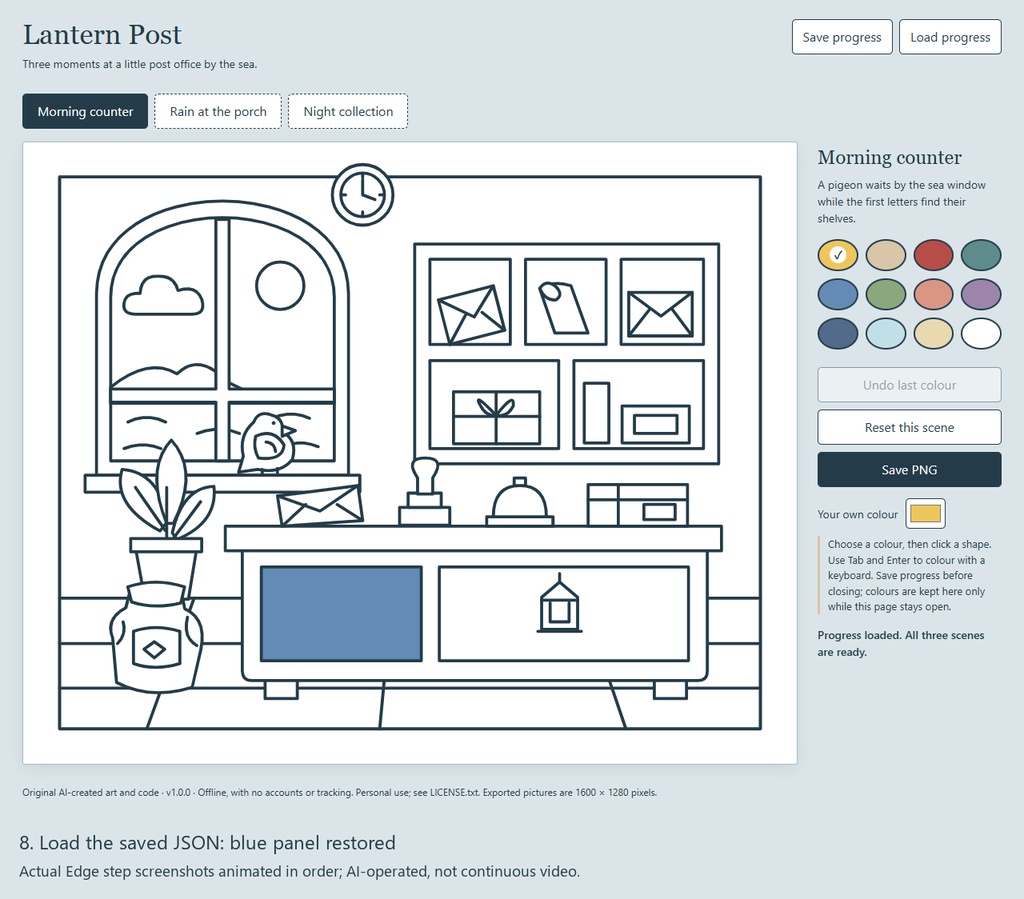1024x899 pixels.
Task: Colour the counter top slab
Action: click(473, 539)
